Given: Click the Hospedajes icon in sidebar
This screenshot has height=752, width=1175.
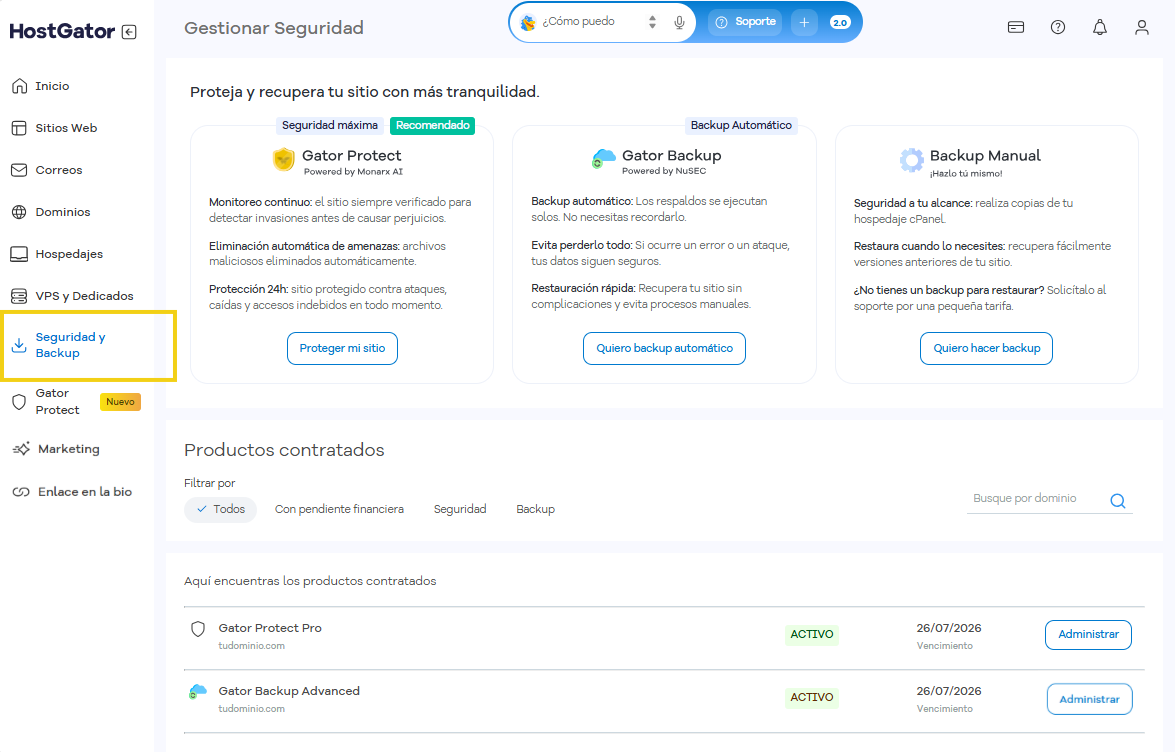Looking at the screenshot, I should click(19, 254).
